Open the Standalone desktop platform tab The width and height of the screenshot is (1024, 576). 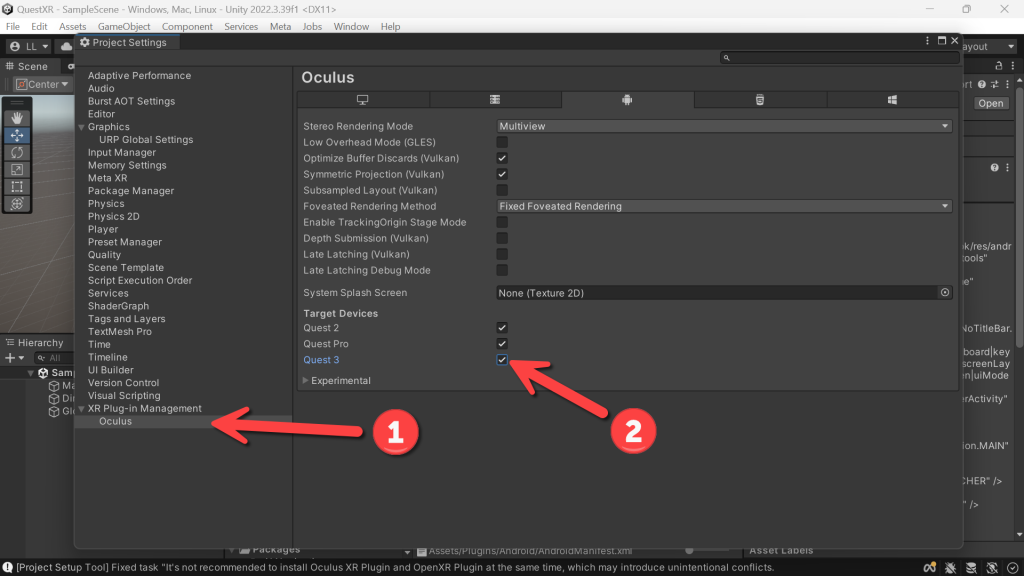(x=362, y=100)
